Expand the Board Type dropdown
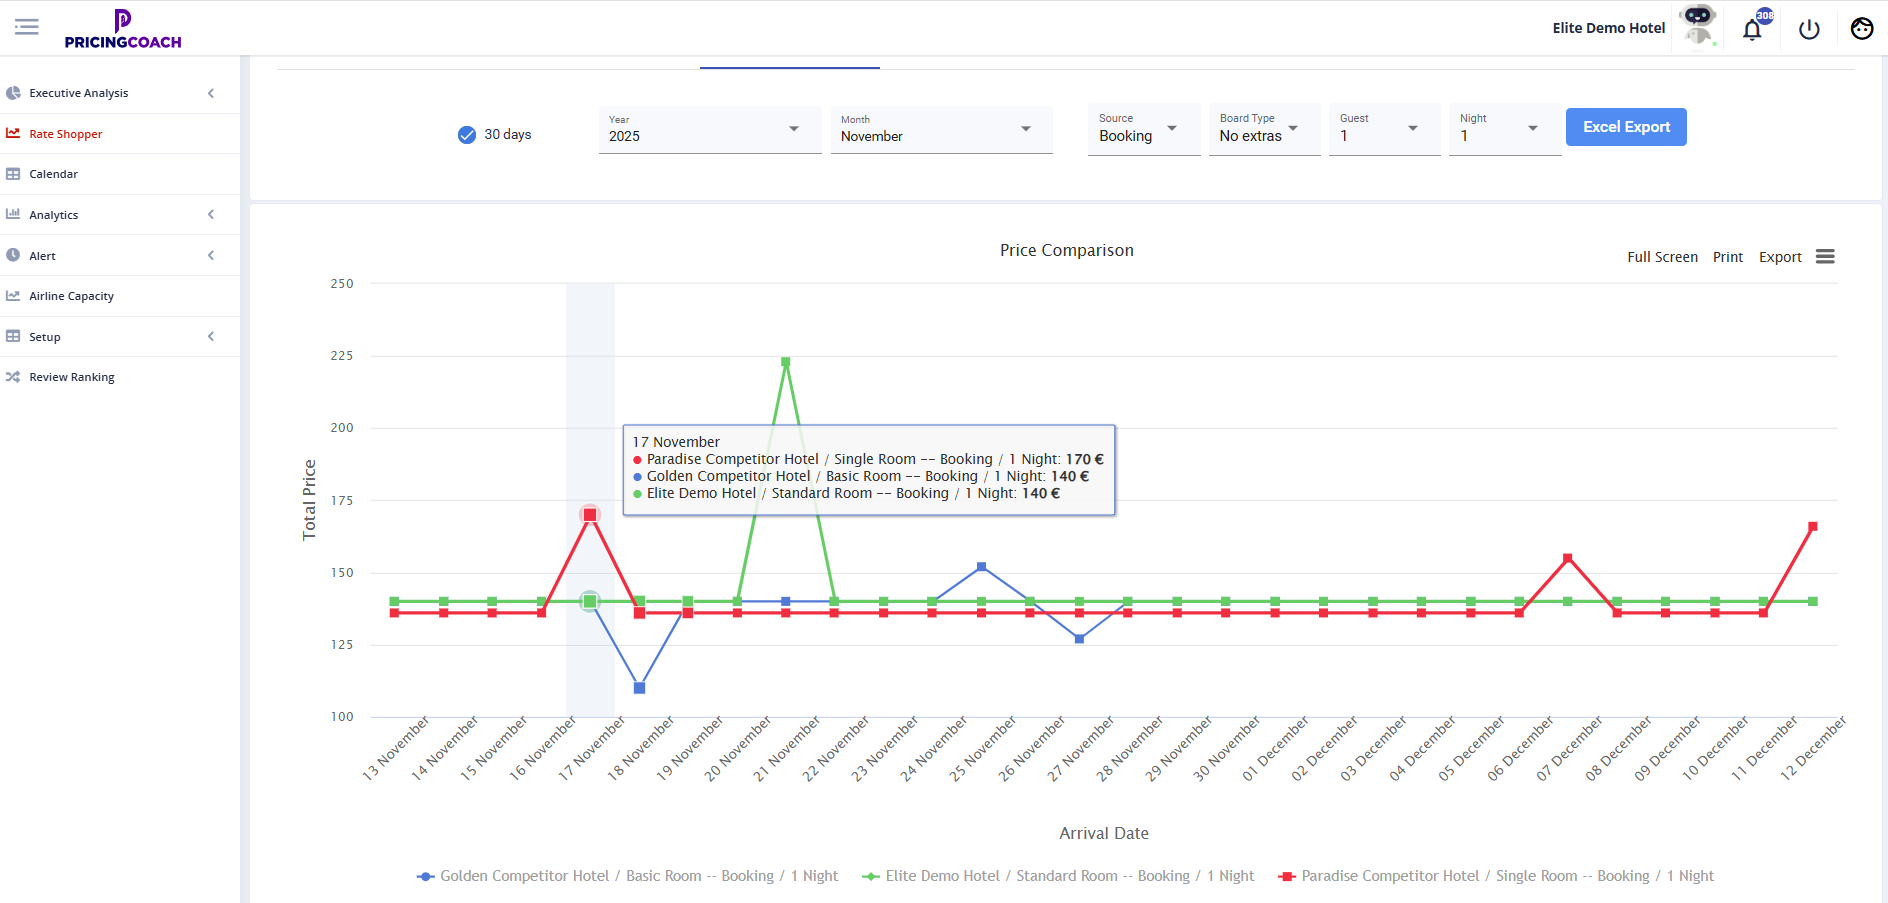The height and width of the screenshot is (903, 1888). click(1263, 129)
